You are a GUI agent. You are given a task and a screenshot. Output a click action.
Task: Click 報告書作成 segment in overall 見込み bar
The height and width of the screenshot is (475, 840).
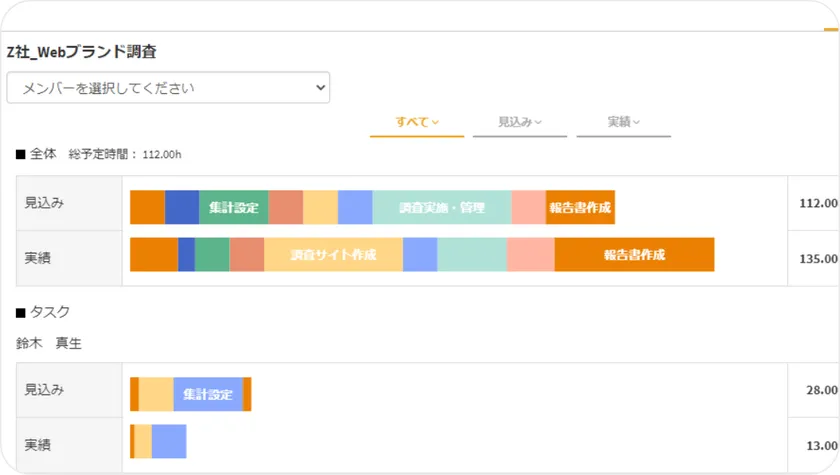point(580,208)
